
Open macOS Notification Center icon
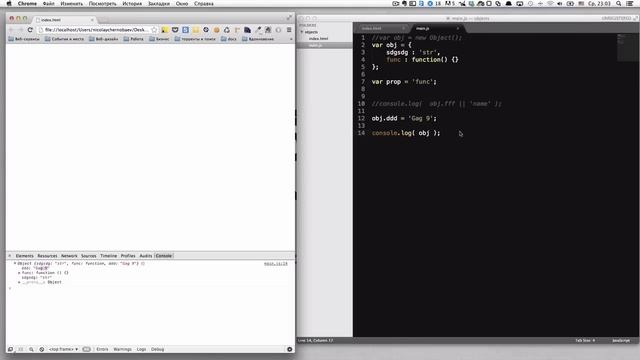click(x=630, y=3)
